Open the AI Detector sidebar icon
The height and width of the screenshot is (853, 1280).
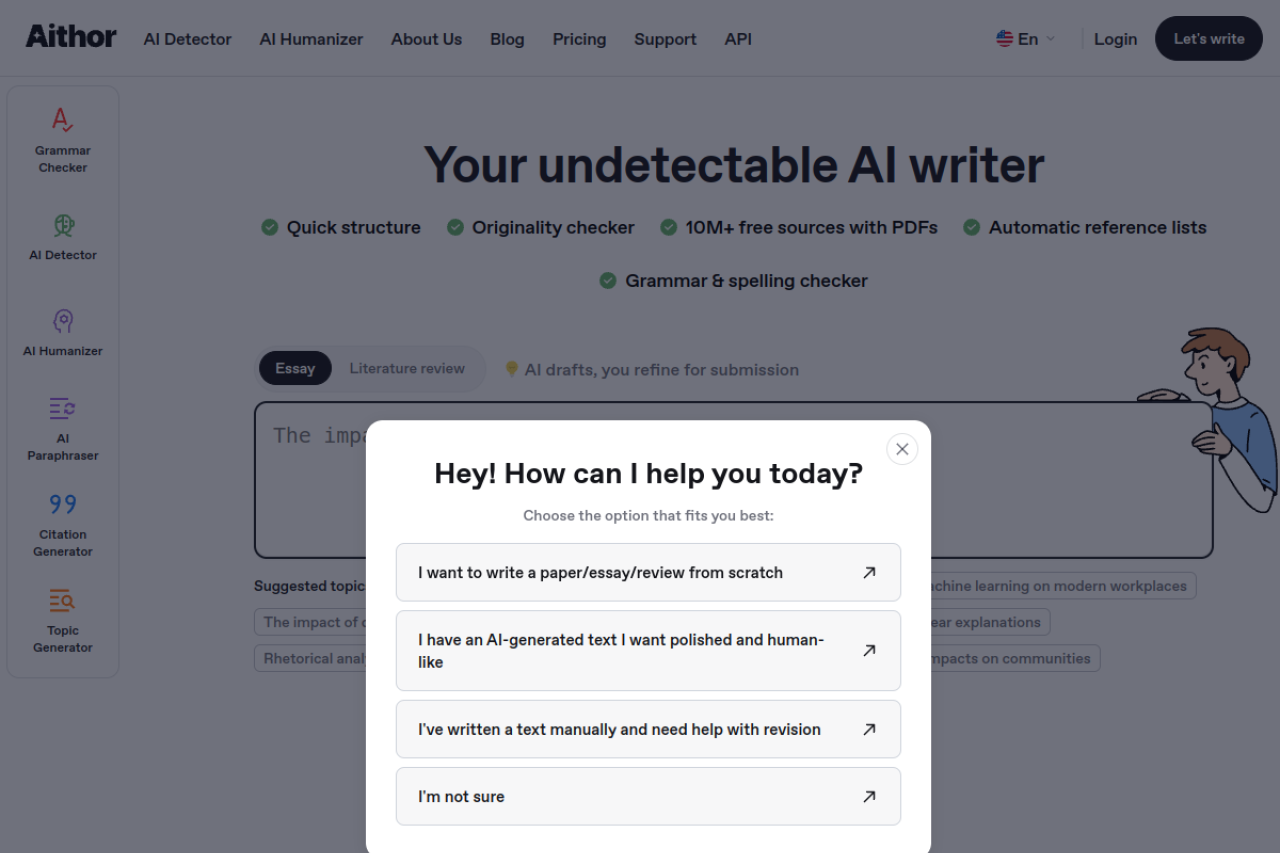pyautogui.click(x=63, y=236)
